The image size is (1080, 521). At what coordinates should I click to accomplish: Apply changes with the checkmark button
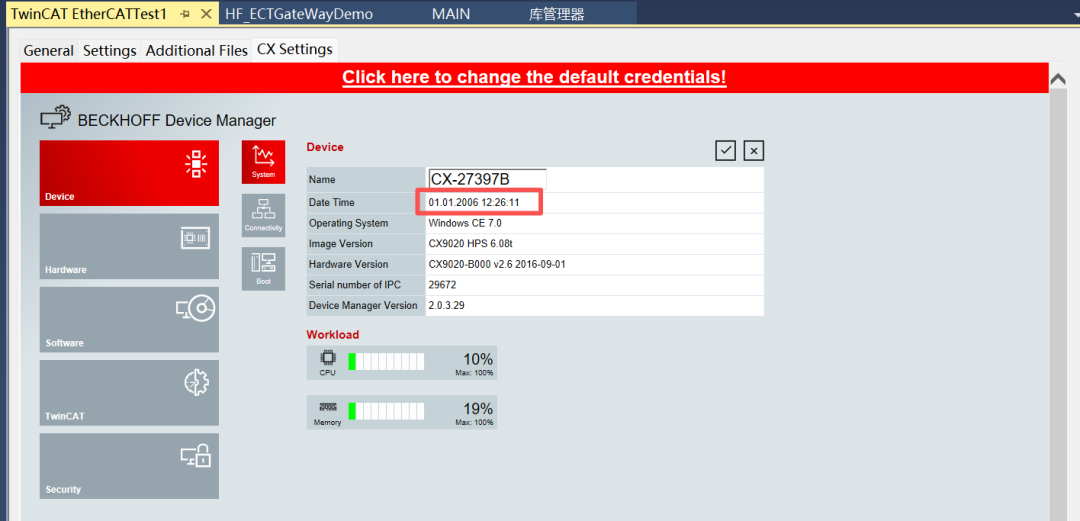pos(725,150)
